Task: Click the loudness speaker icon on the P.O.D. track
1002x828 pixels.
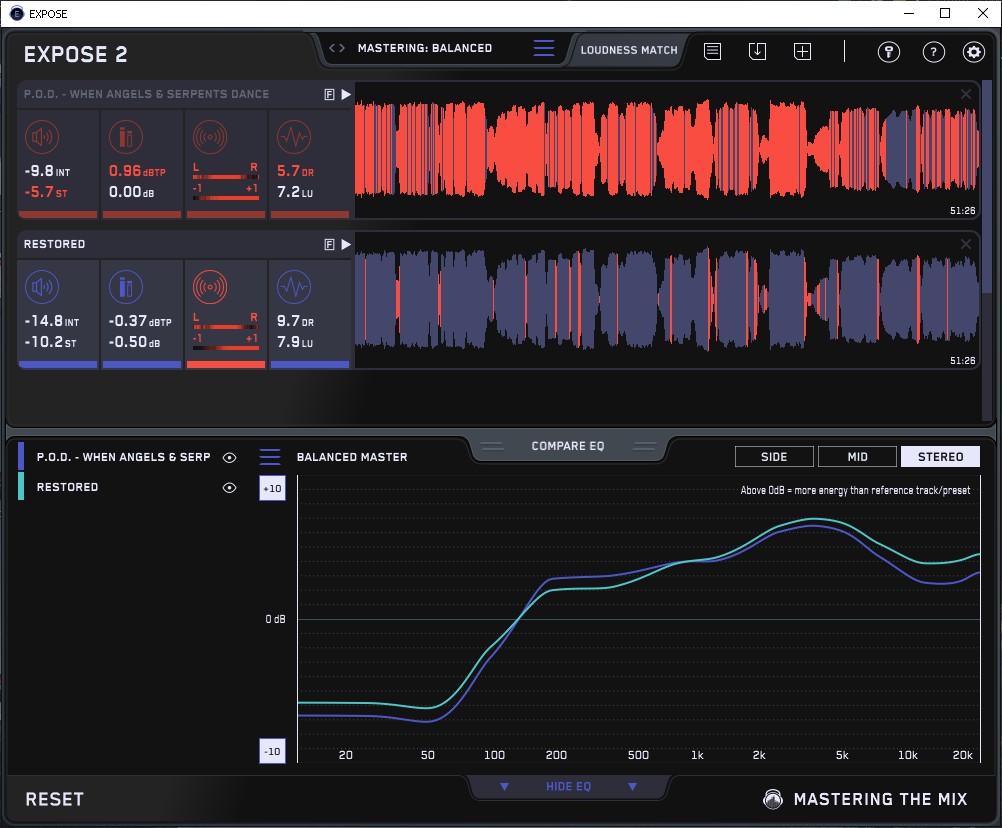Action: click(42, 138)
